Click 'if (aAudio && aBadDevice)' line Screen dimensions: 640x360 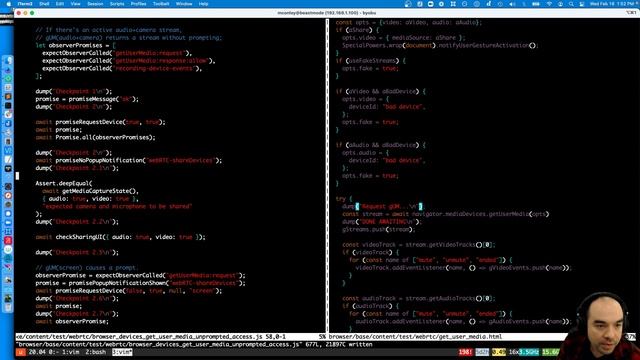click(380, 145)
